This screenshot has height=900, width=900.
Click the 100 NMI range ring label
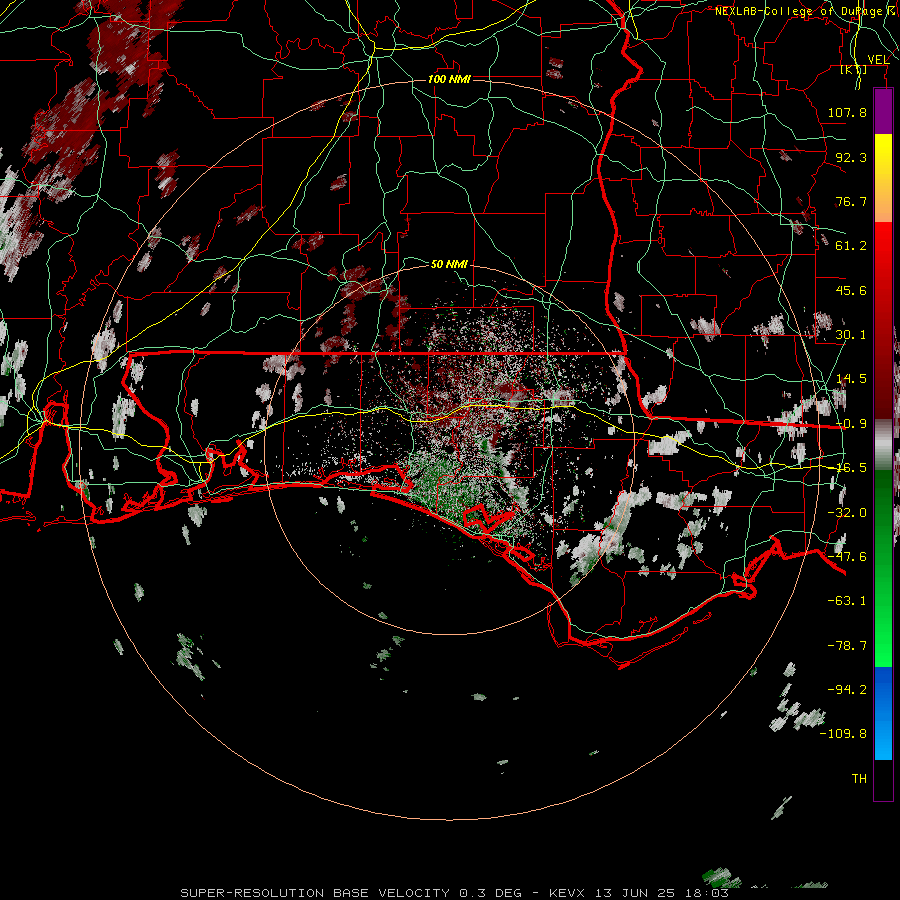click(x=449, y=79)
